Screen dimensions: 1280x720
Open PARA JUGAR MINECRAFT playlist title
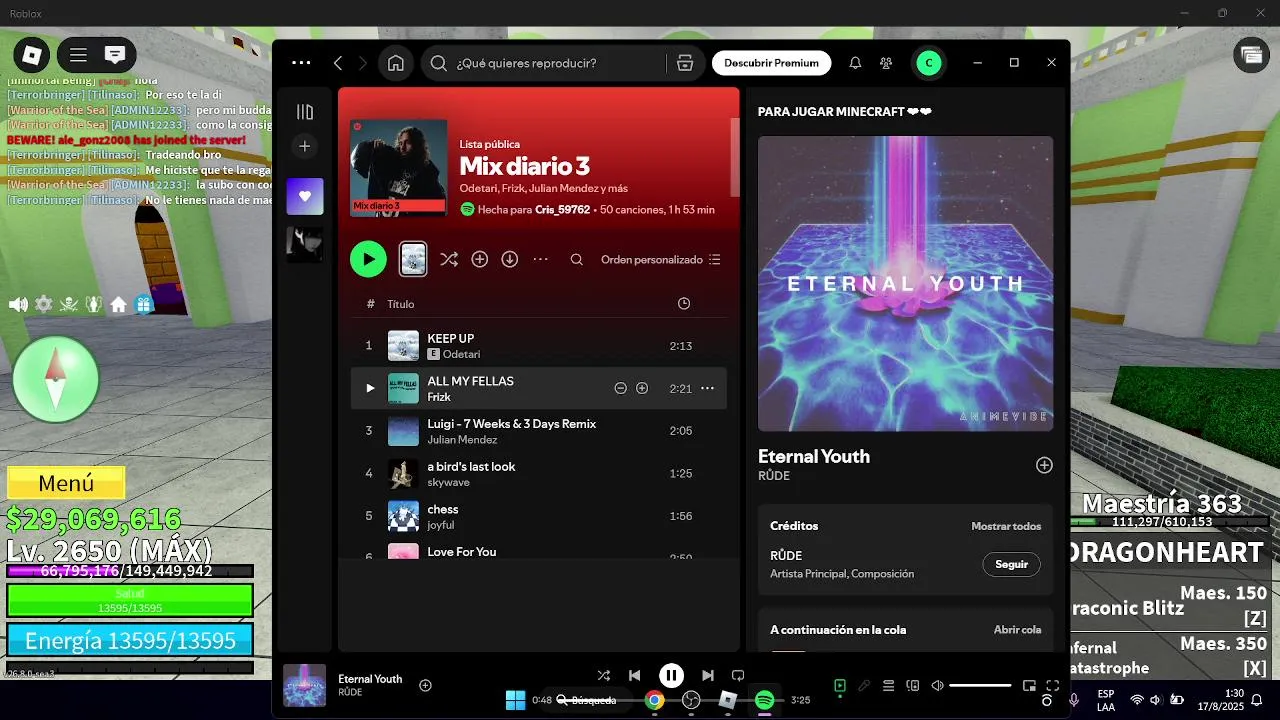coord(845,112)
